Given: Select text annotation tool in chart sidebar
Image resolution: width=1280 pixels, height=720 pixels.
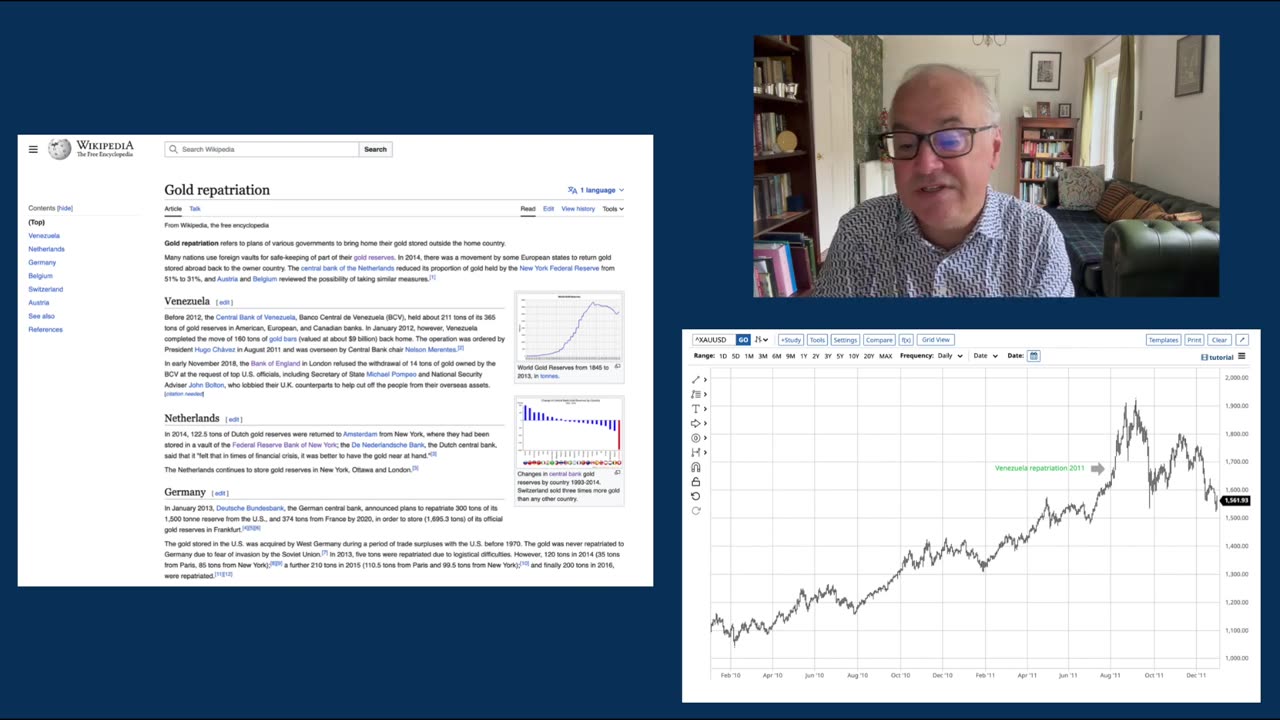Looking at the screenshot, I should (696, 409).
